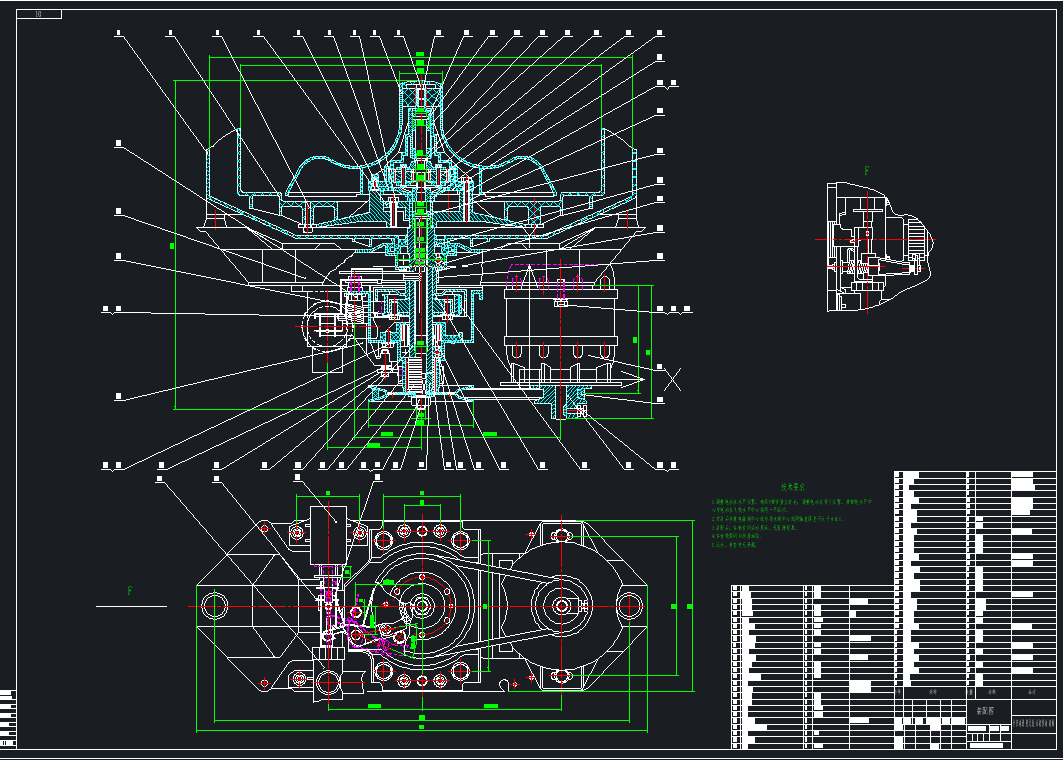Click the "10" sheet number box

[39, 14]
